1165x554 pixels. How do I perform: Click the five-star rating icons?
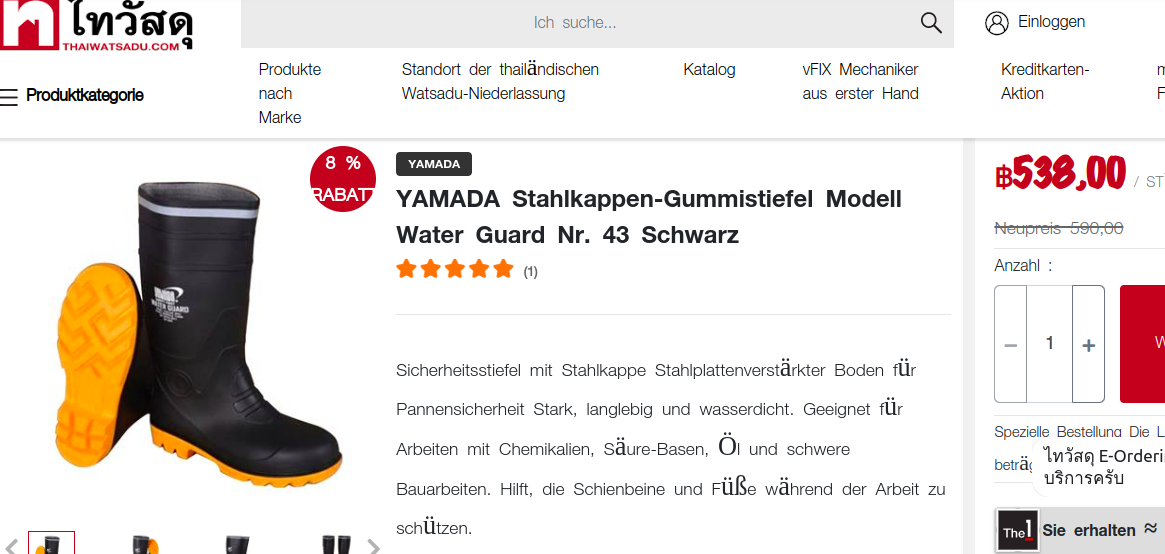coord(455,269)
